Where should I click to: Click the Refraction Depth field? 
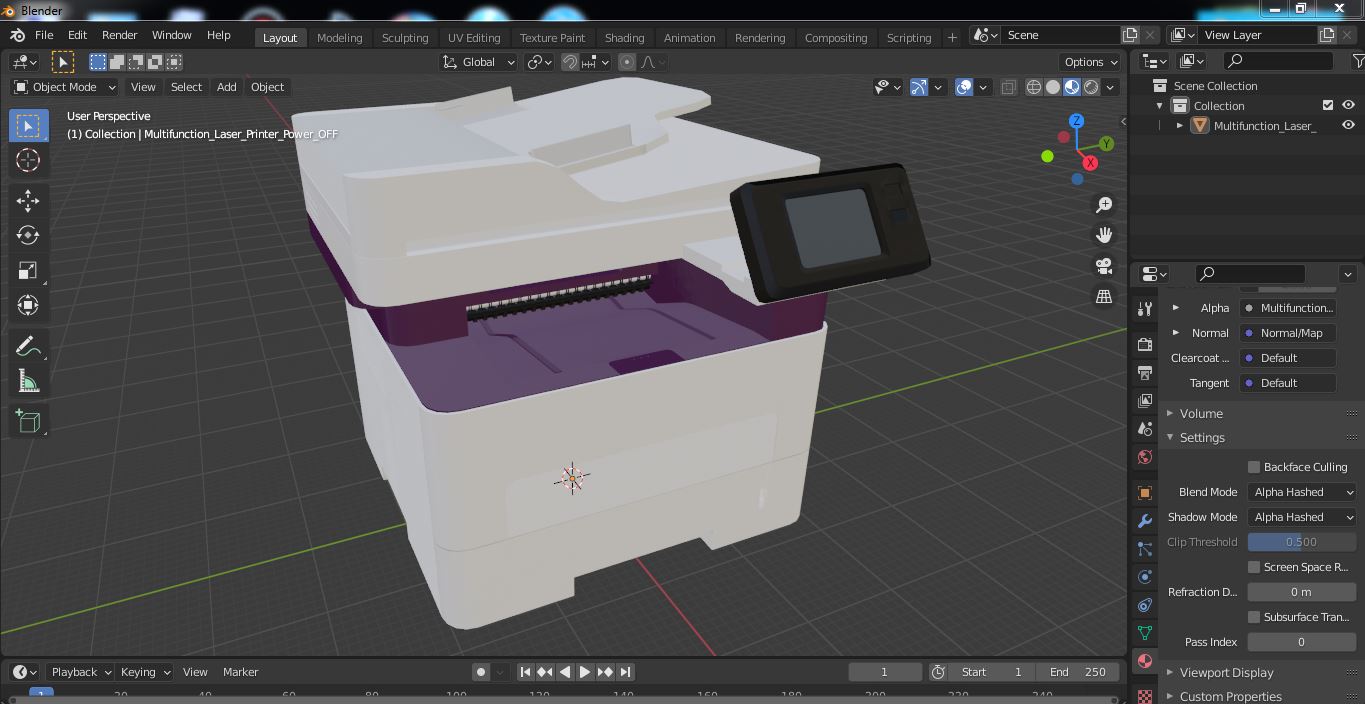[1302, 592]
